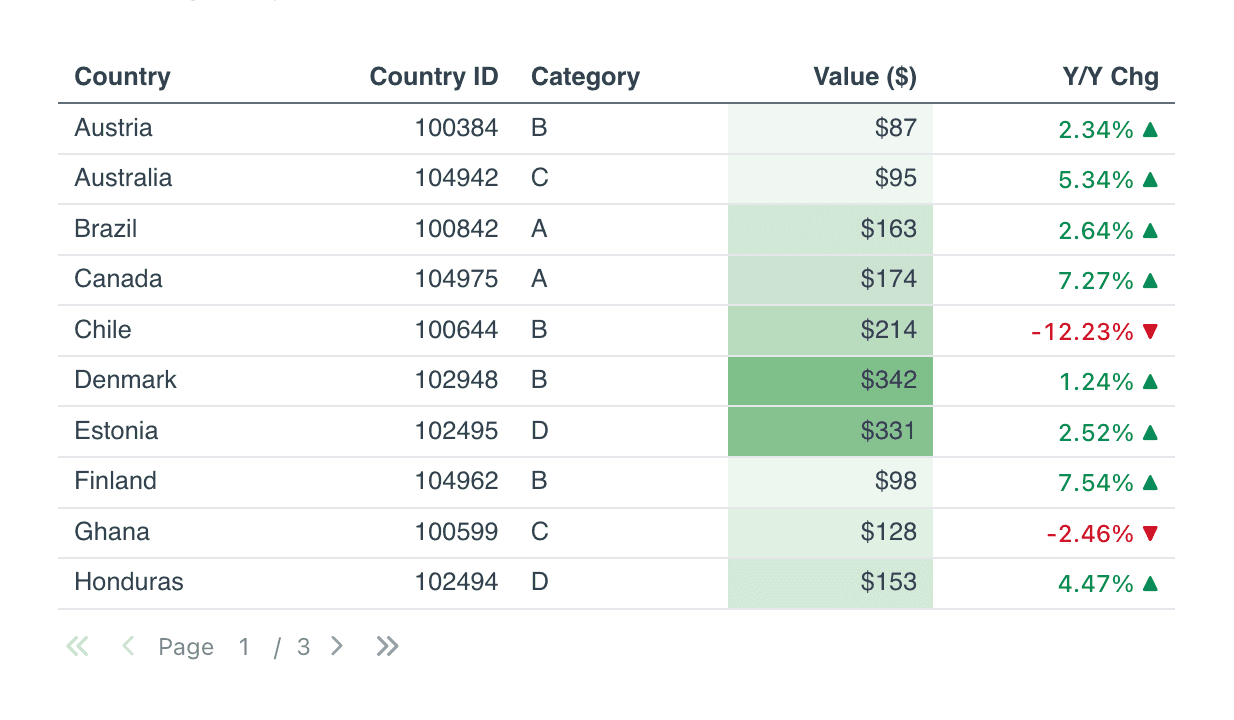Click the red down arrow for Ghana
This screenshot has height=720, width=1234.
click(x=1150, y=533)
